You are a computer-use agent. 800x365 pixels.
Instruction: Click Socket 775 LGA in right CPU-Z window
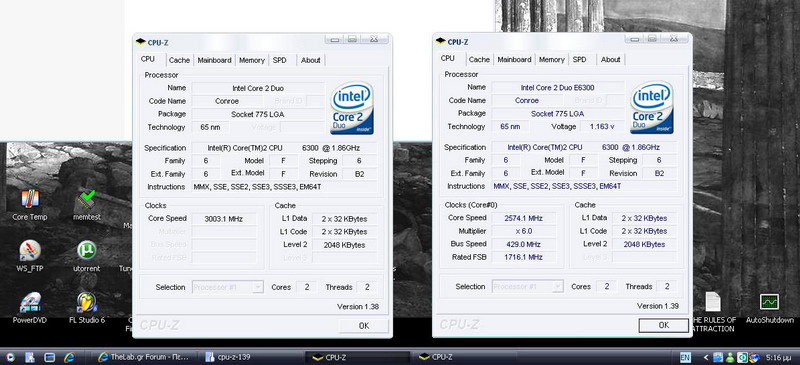557,114
